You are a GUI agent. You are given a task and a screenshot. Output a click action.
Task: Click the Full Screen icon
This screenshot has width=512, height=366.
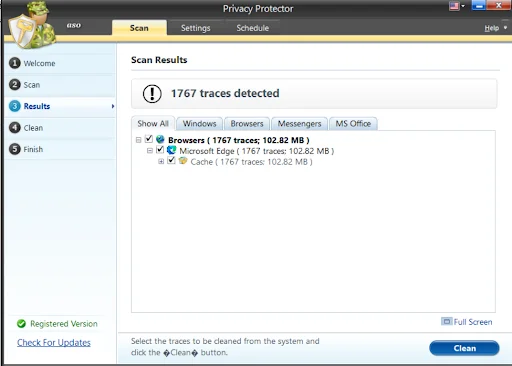pyautogui.click(x=447, y=321)
